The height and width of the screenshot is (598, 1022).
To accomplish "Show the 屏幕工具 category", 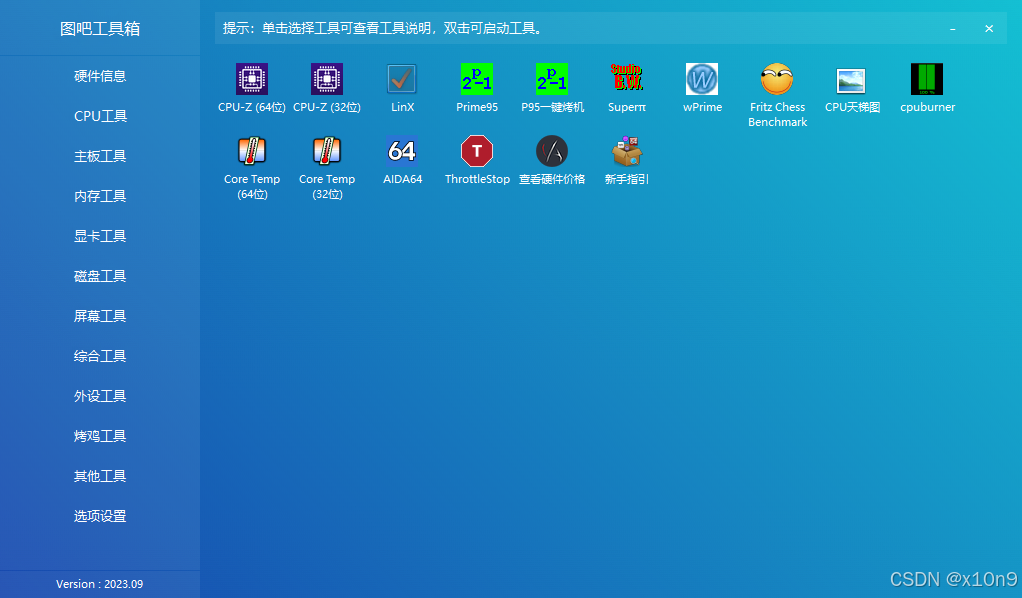I will click(100, 316).
